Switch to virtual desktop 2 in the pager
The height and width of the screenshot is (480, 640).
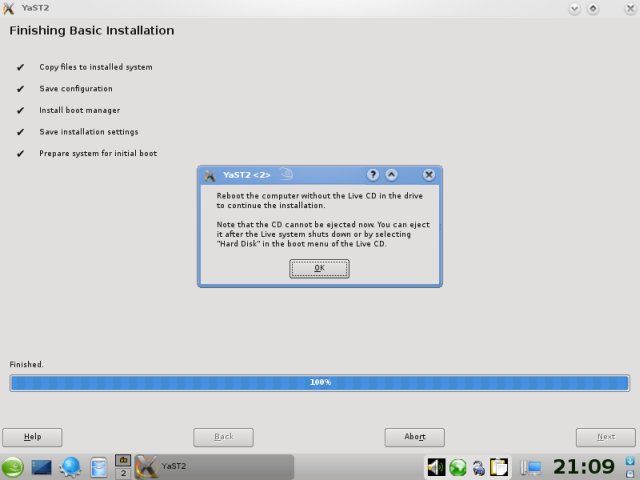pyautogui.click(x=124, y=473)
